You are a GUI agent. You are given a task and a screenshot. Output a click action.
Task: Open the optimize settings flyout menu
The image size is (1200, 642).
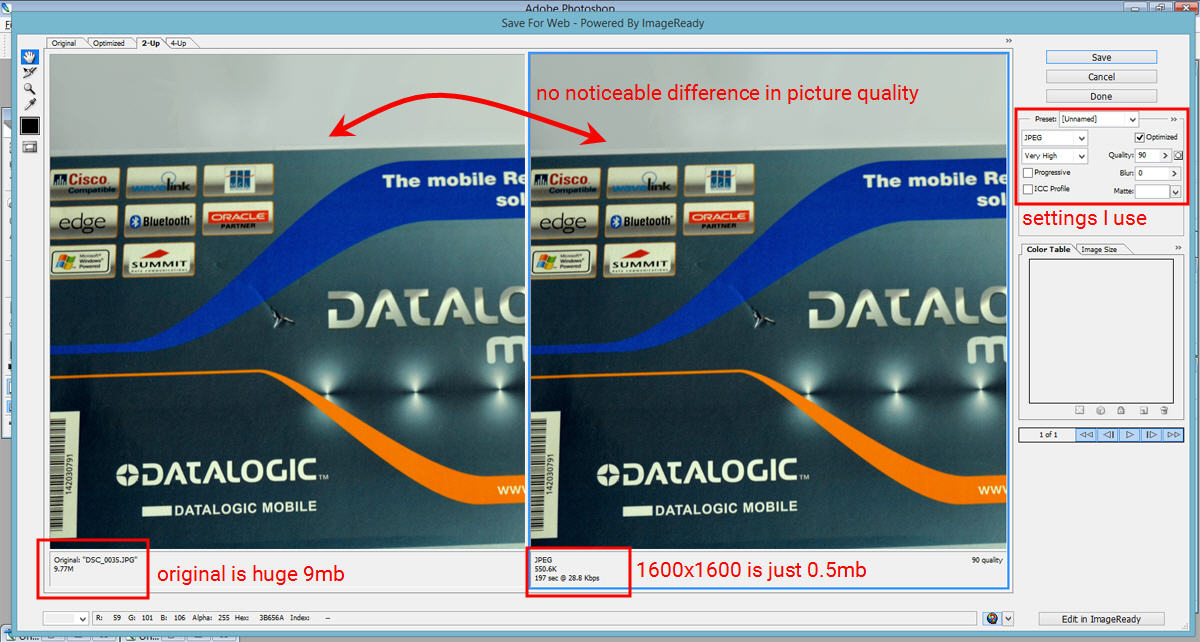[1174, 119]
